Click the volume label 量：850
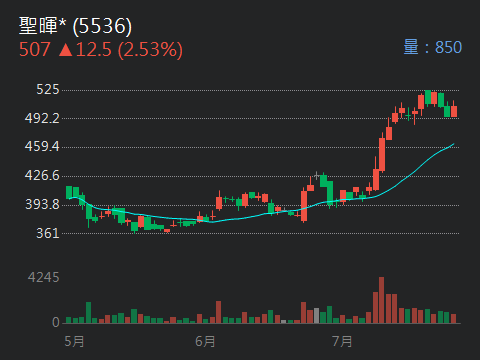Screen dimensions: 480x360 [x=432, y=47]
